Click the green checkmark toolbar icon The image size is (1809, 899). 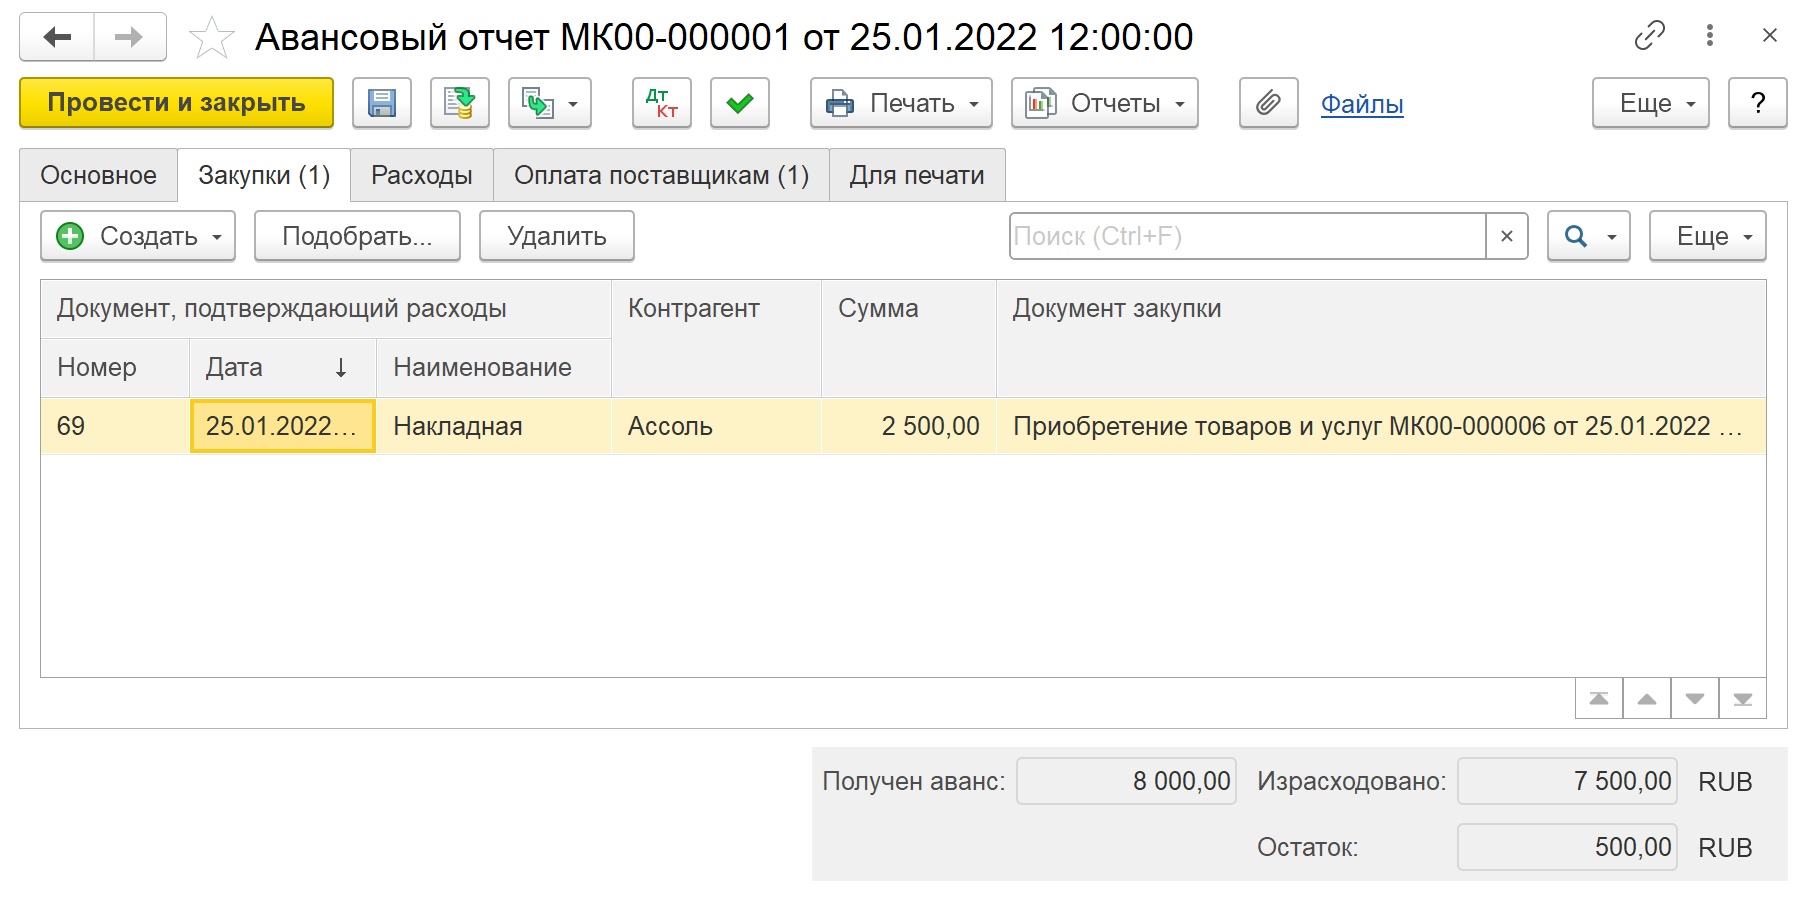pos(740,103)
